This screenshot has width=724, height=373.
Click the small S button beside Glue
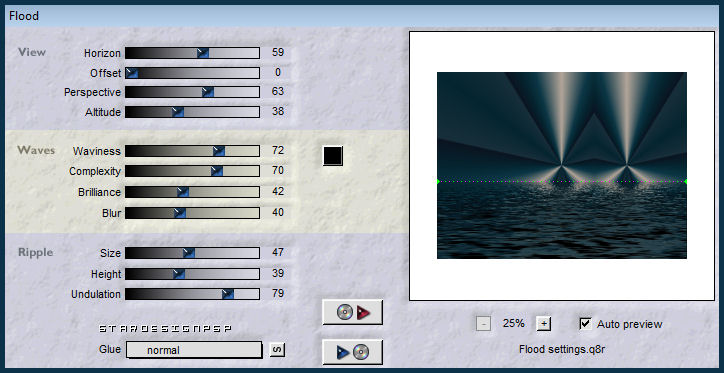pos(277,349)
